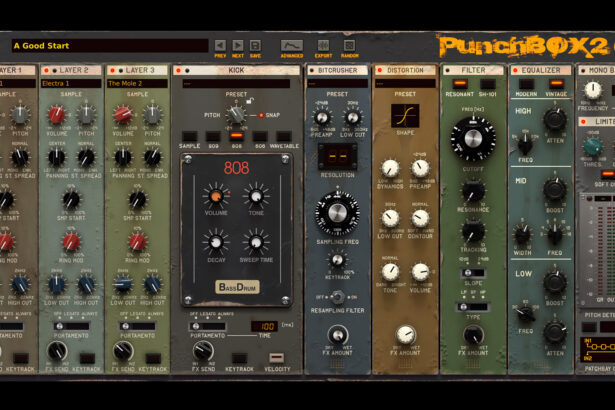Click the Distortion FX AMOUNT knob

coord(405,335)
